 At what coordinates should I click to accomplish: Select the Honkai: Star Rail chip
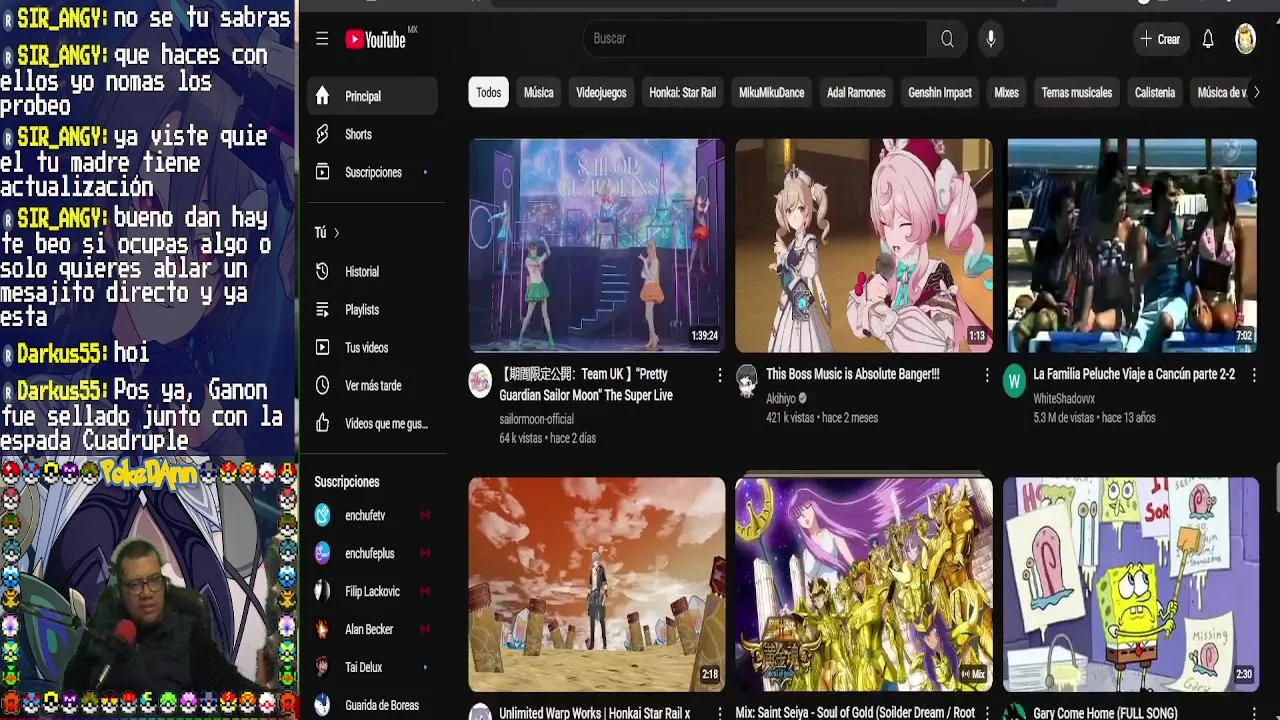click(x=682, y=92)
